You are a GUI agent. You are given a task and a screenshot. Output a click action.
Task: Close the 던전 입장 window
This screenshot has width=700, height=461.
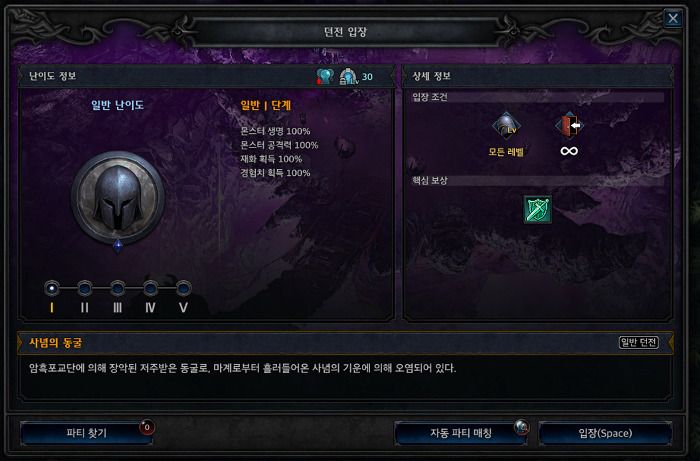point(673,18)
